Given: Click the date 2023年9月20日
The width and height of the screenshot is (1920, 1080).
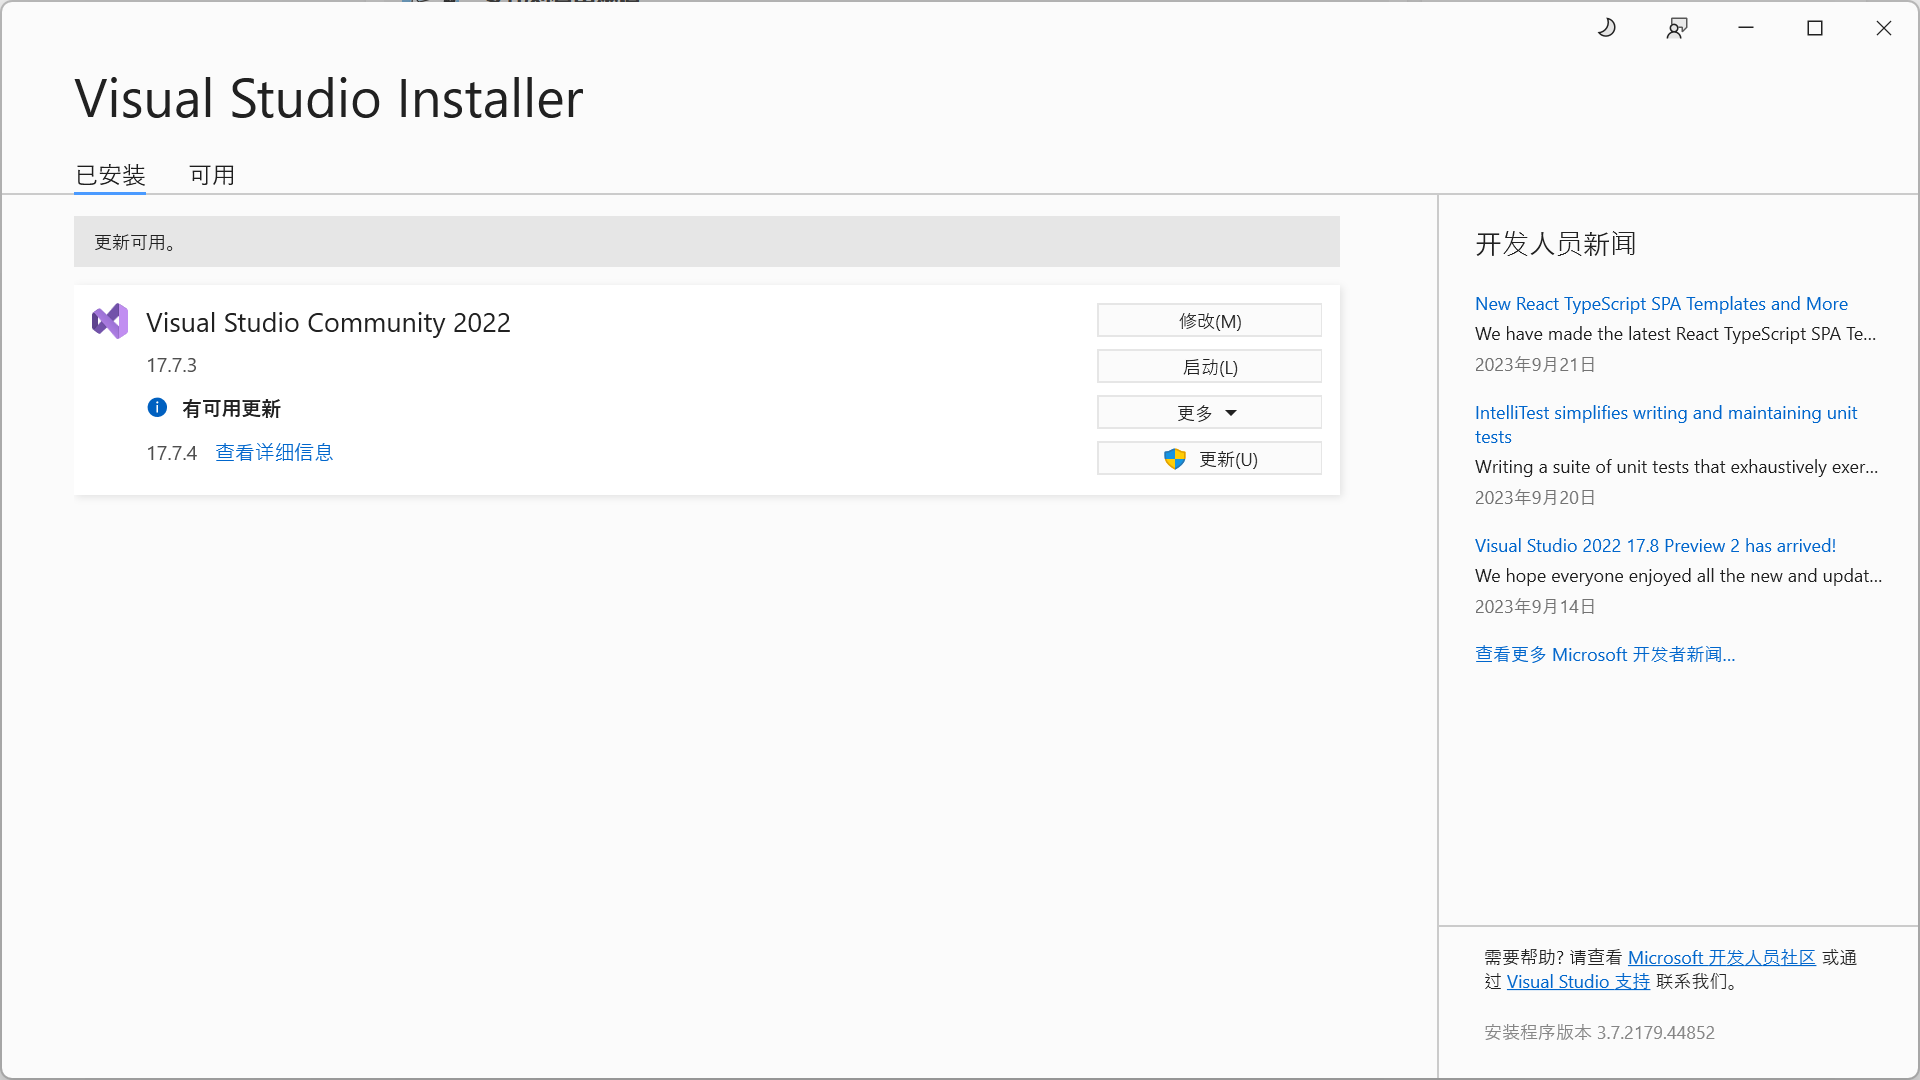Looking at the screenshot, I should (1535, 497).
